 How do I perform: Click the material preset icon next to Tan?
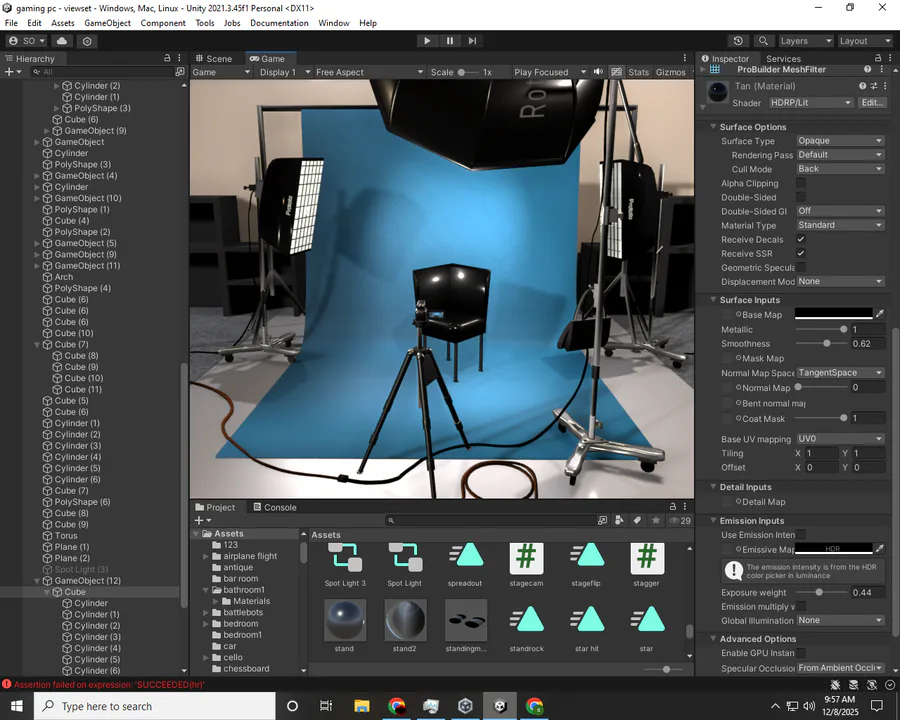[x=874, y=86]
